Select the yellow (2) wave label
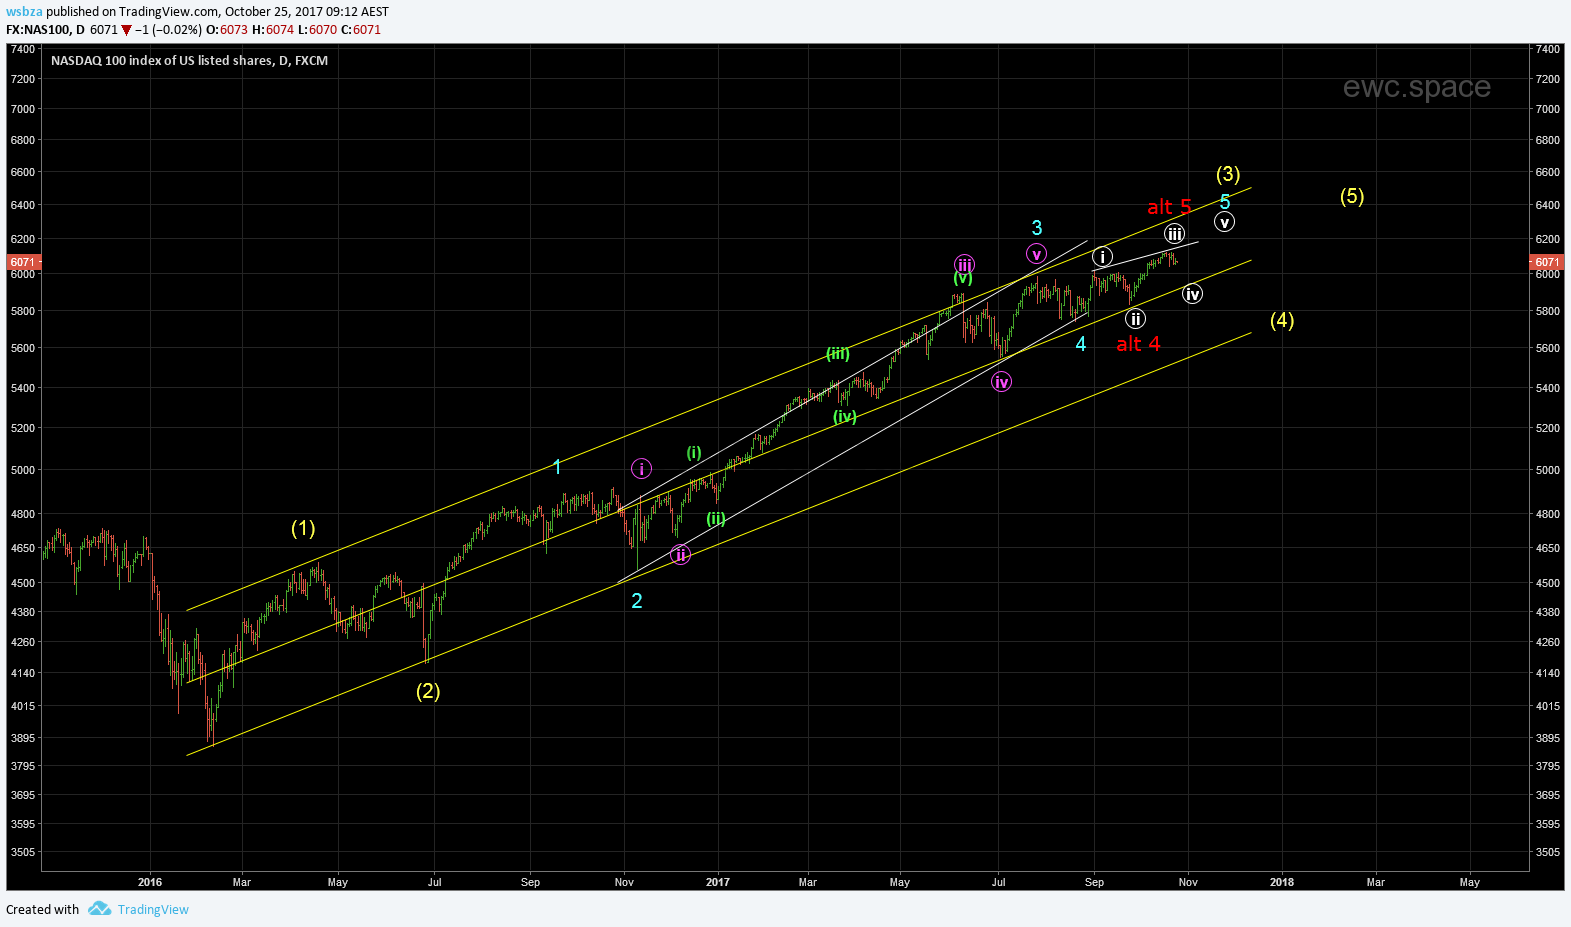Screen dimensions: 1571x927 click(x=428, y=691)
